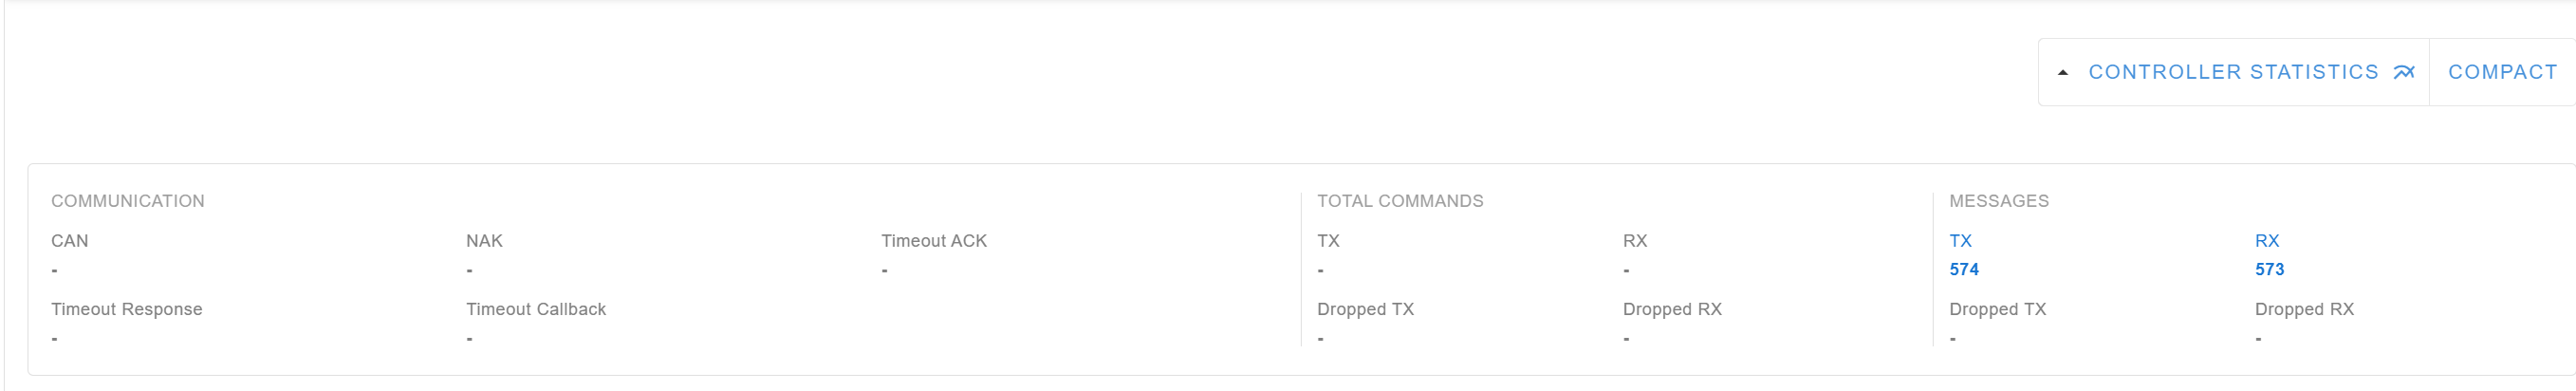Click the Timeout Response label

[x=126, y=309]
